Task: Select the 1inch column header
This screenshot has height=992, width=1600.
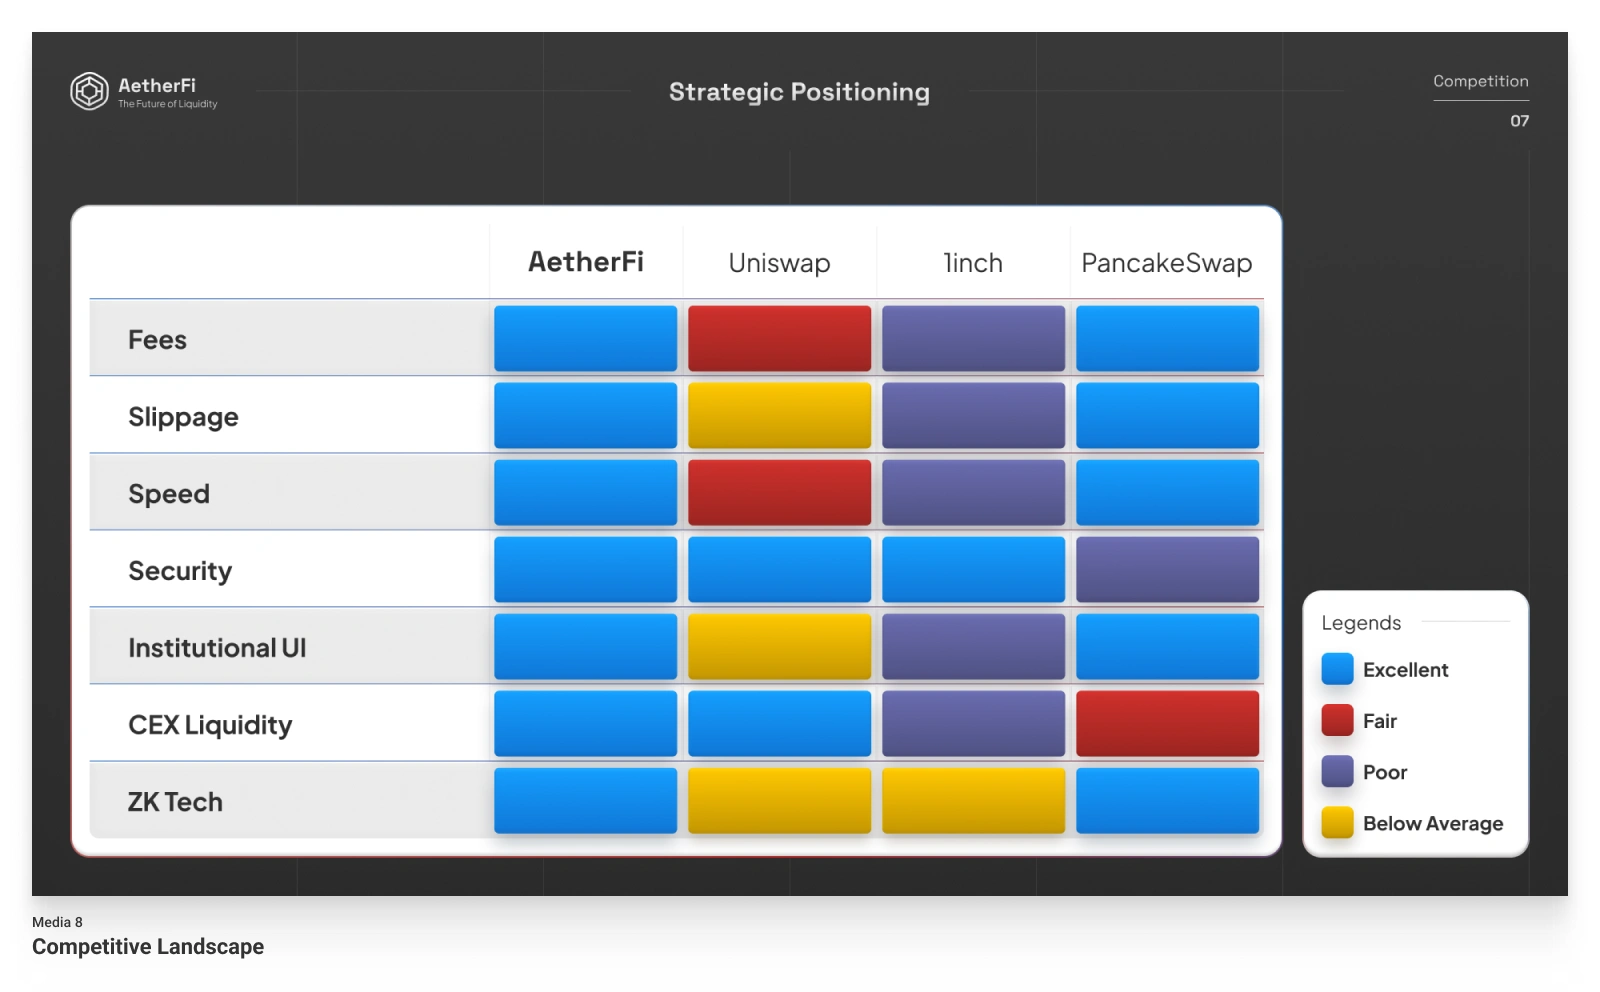Action: coord(973,263)
